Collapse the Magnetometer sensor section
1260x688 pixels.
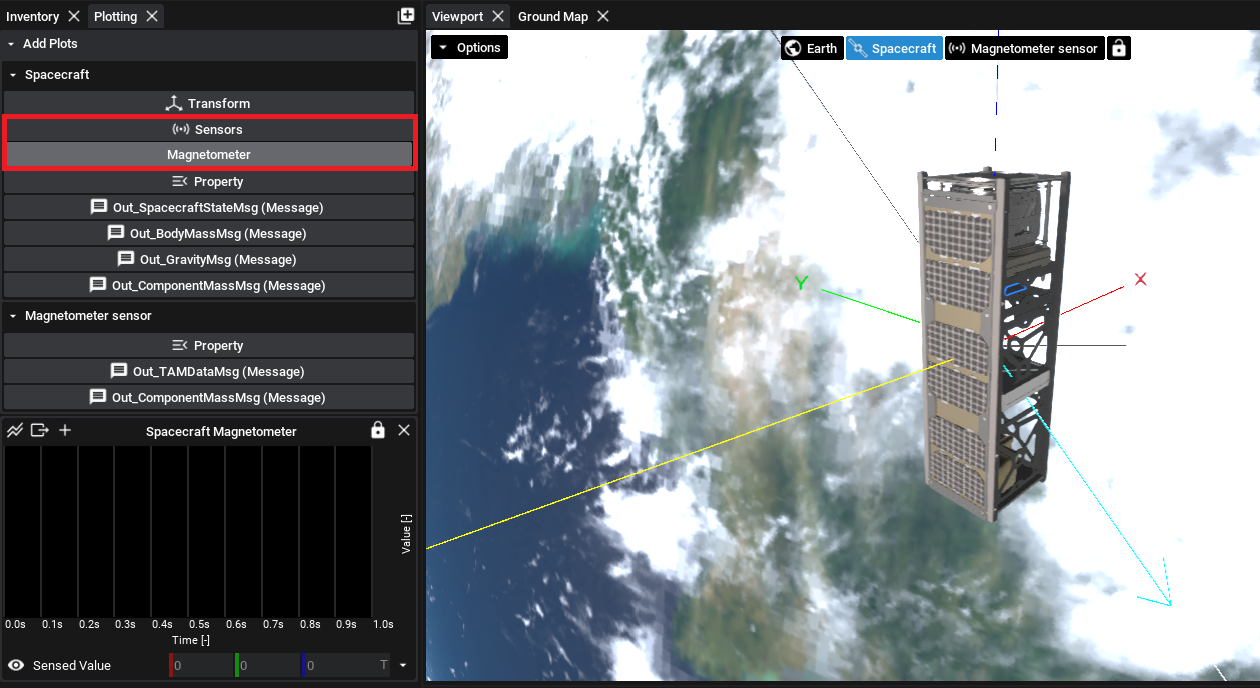(11, 316)
